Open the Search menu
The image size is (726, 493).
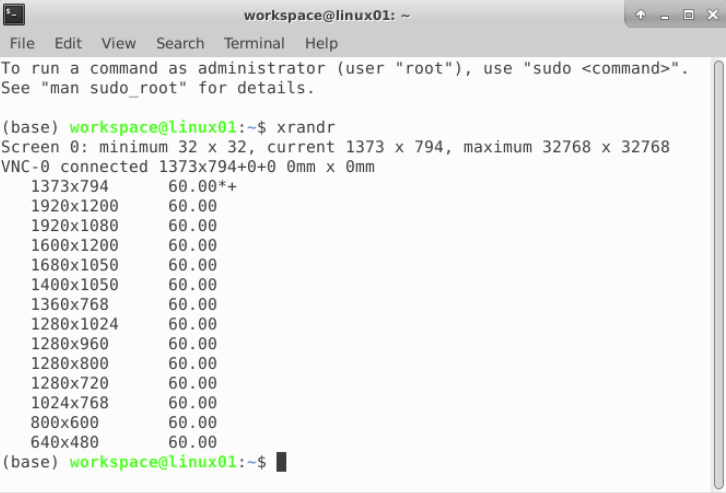(180, 44)
